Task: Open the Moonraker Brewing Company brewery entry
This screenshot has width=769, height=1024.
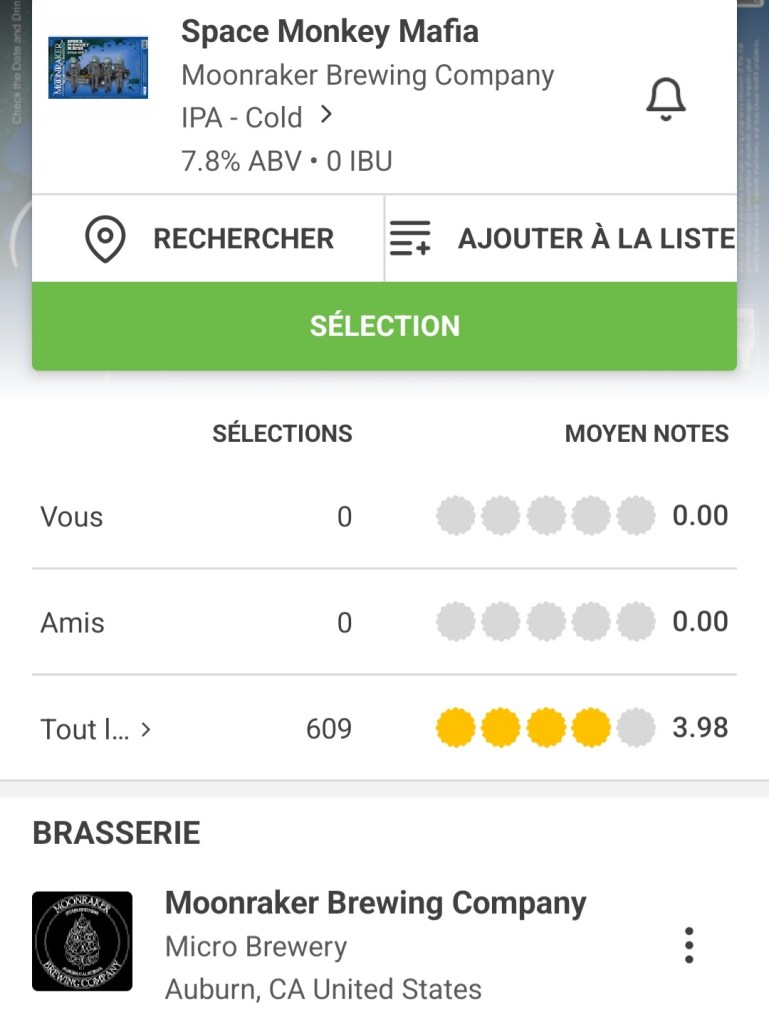Action: click(x=375, y=904)
